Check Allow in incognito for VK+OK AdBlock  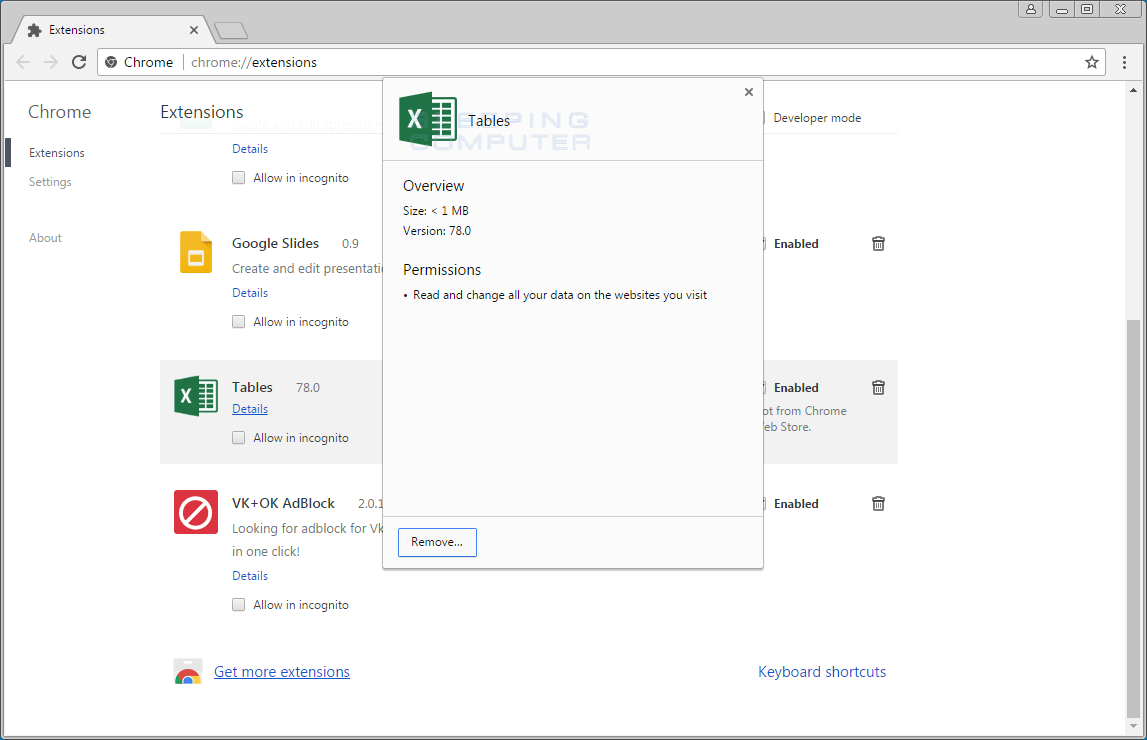238,604
